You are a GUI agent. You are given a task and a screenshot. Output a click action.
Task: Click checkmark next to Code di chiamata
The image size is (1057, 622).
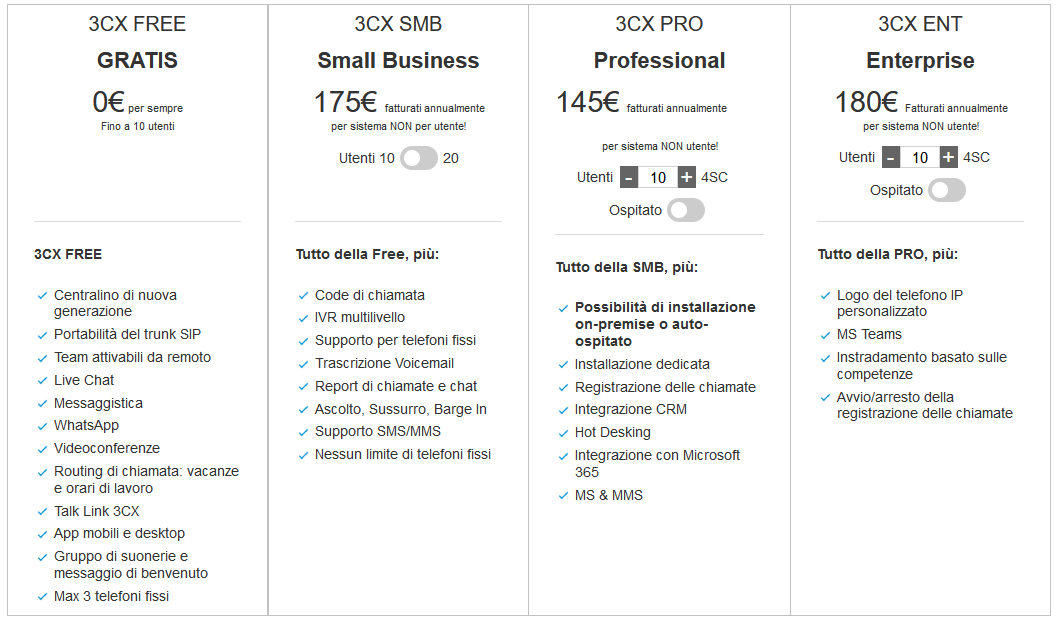point(303,295)
